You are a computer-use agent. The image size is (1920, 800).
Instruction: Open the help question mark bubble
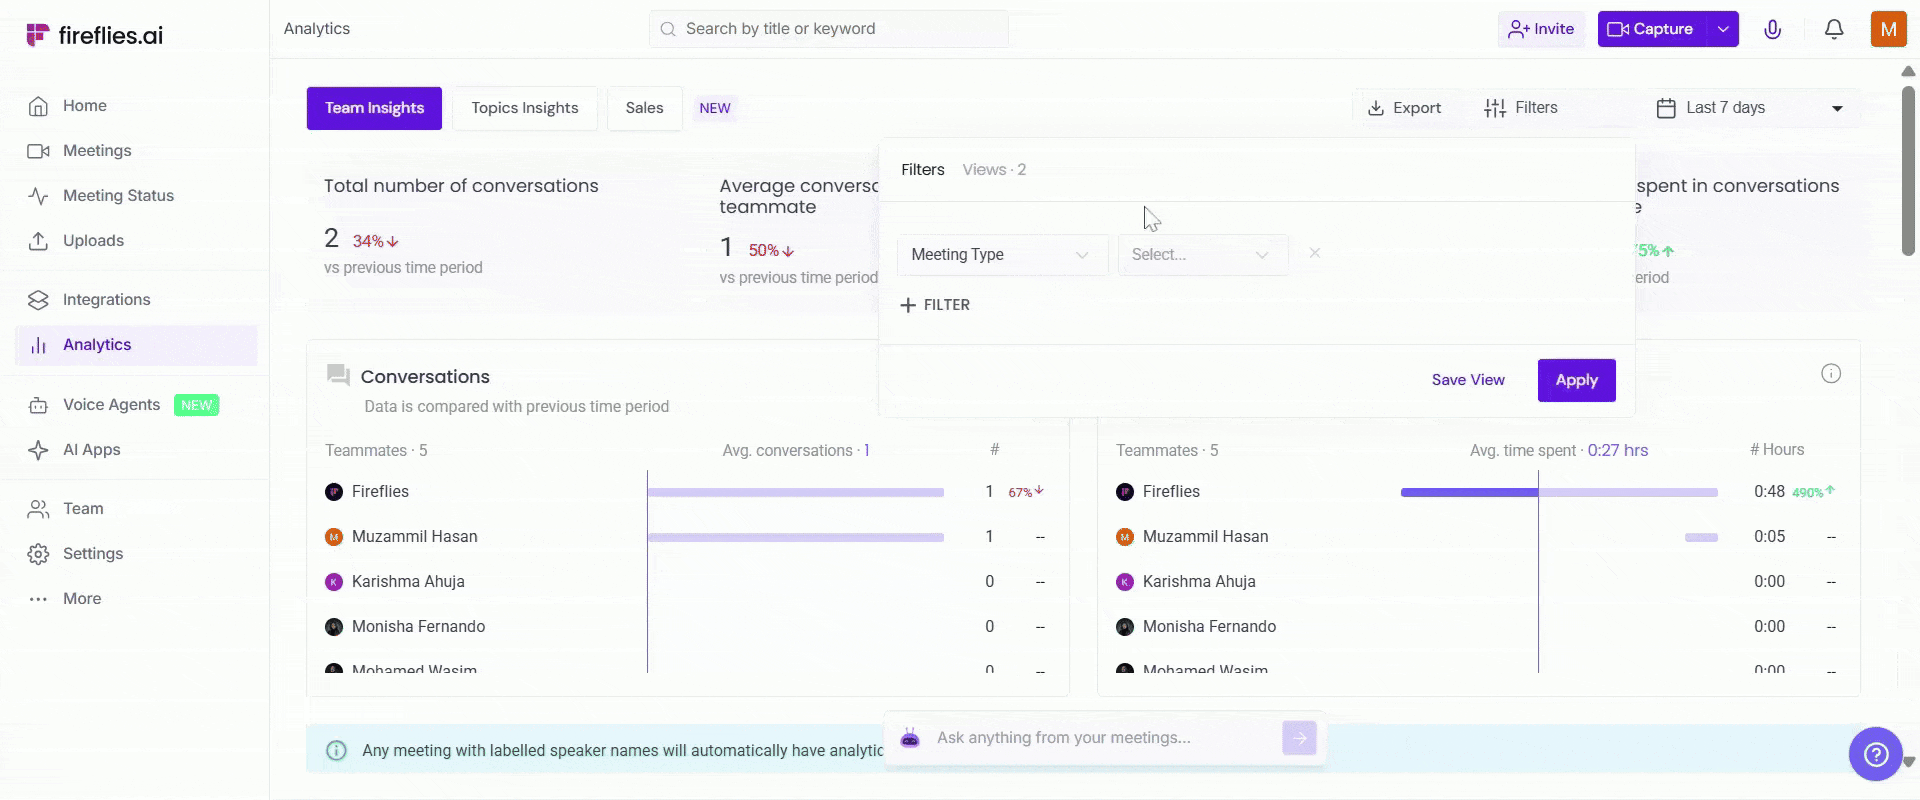(x=1875, y=754)
